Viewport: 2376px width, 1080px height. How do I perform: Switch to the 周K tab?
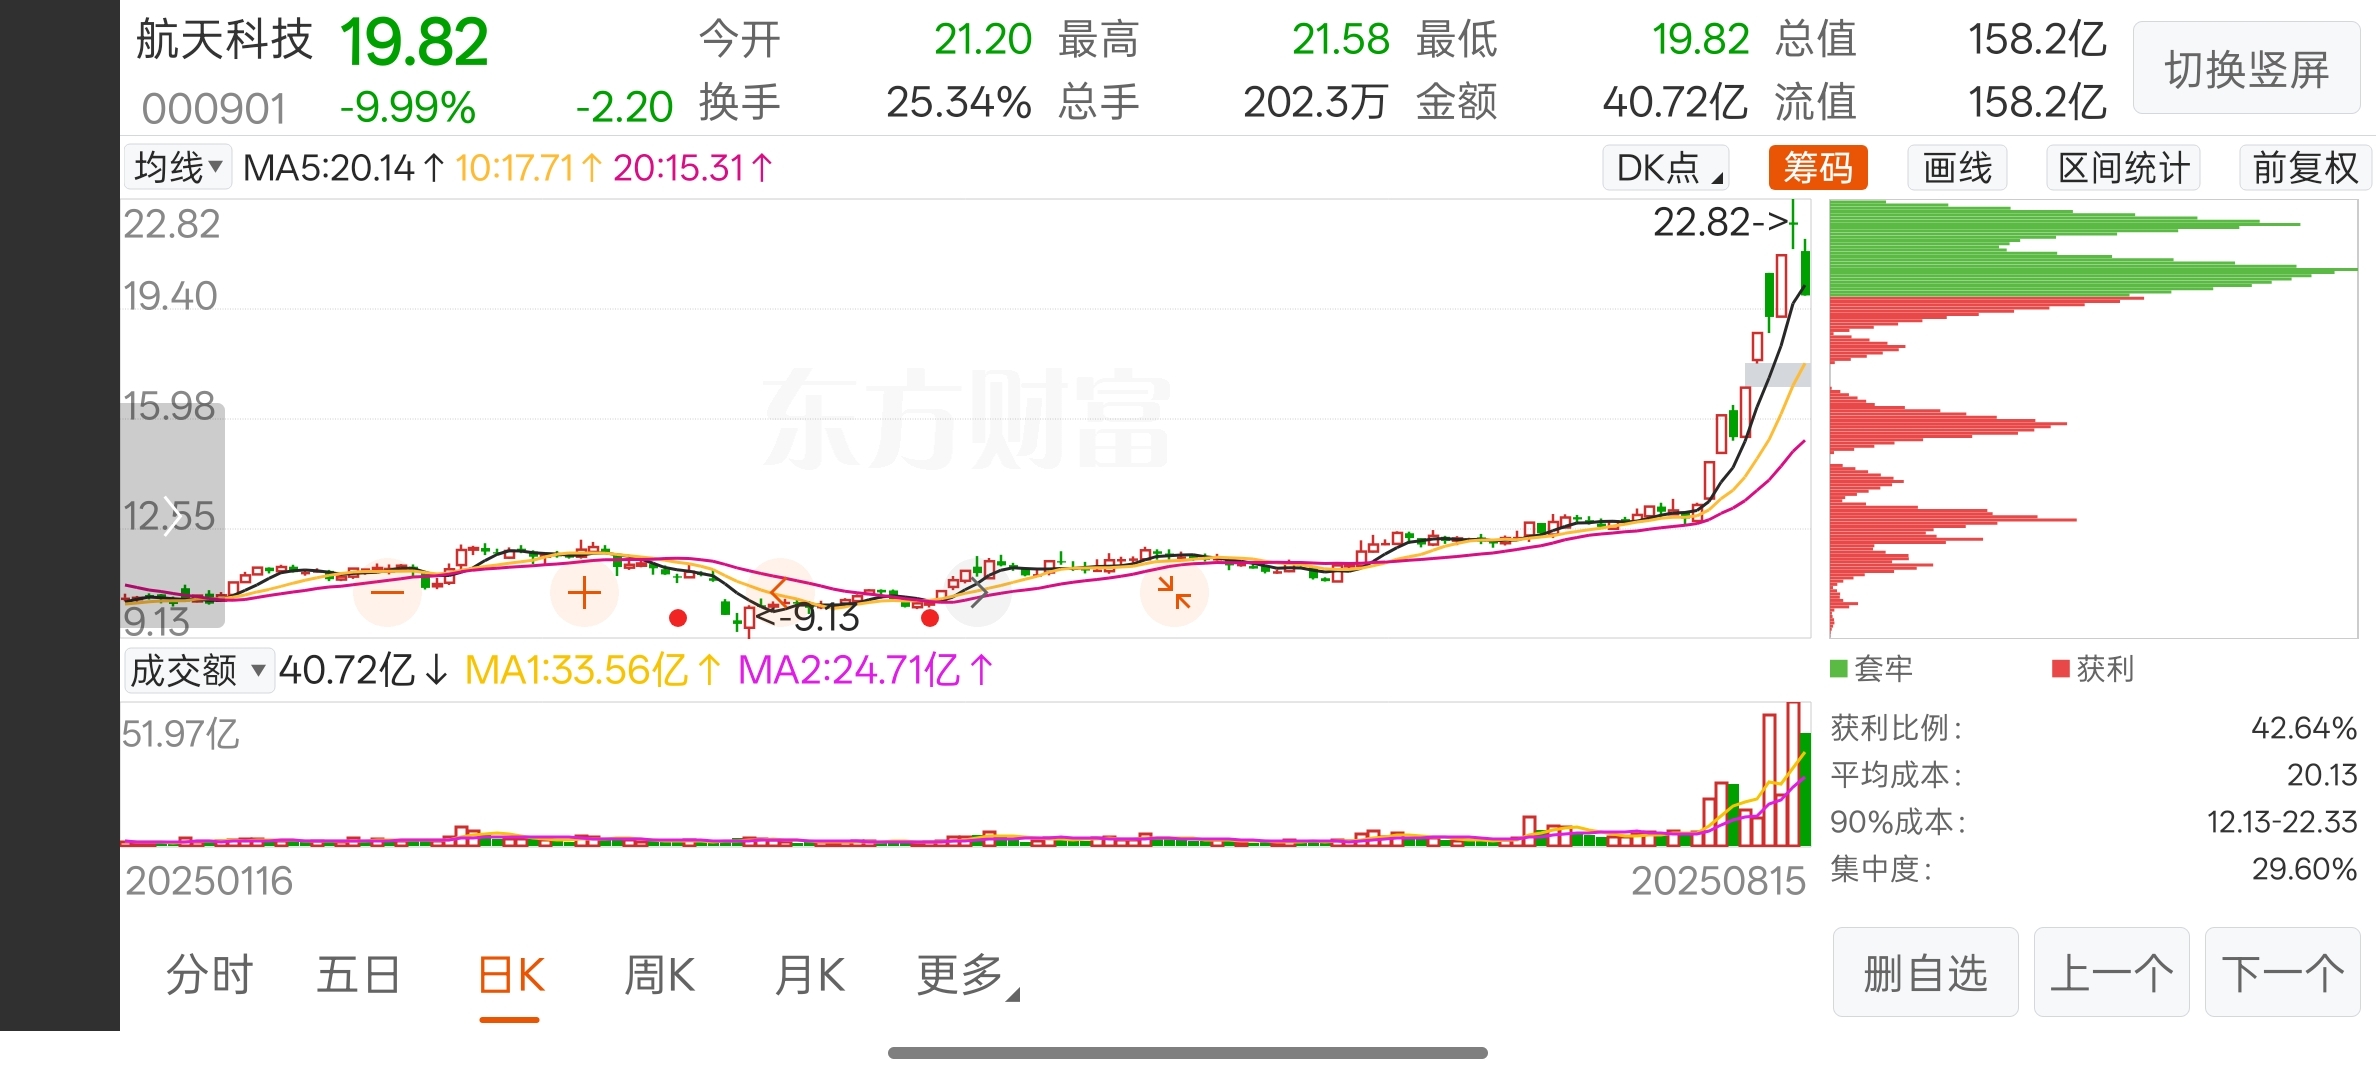pos(659,975)
